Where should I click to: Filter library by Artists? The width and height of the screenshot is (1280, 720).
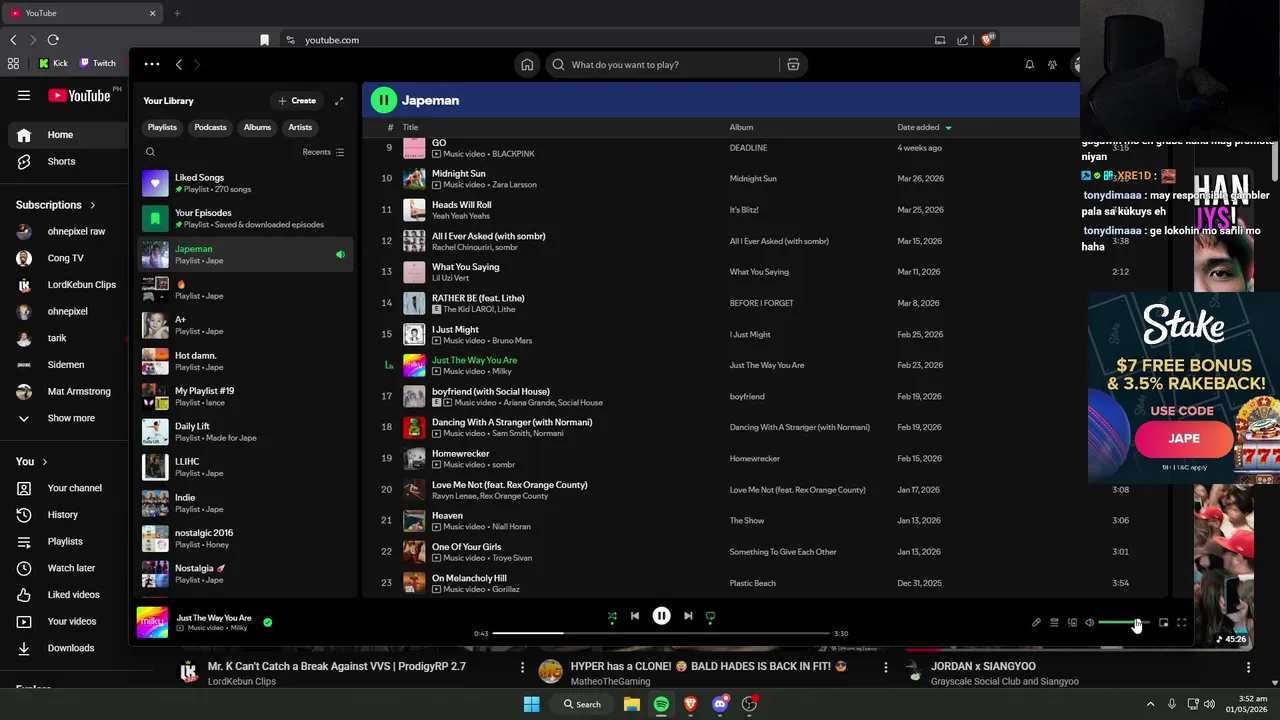point(300,127)
